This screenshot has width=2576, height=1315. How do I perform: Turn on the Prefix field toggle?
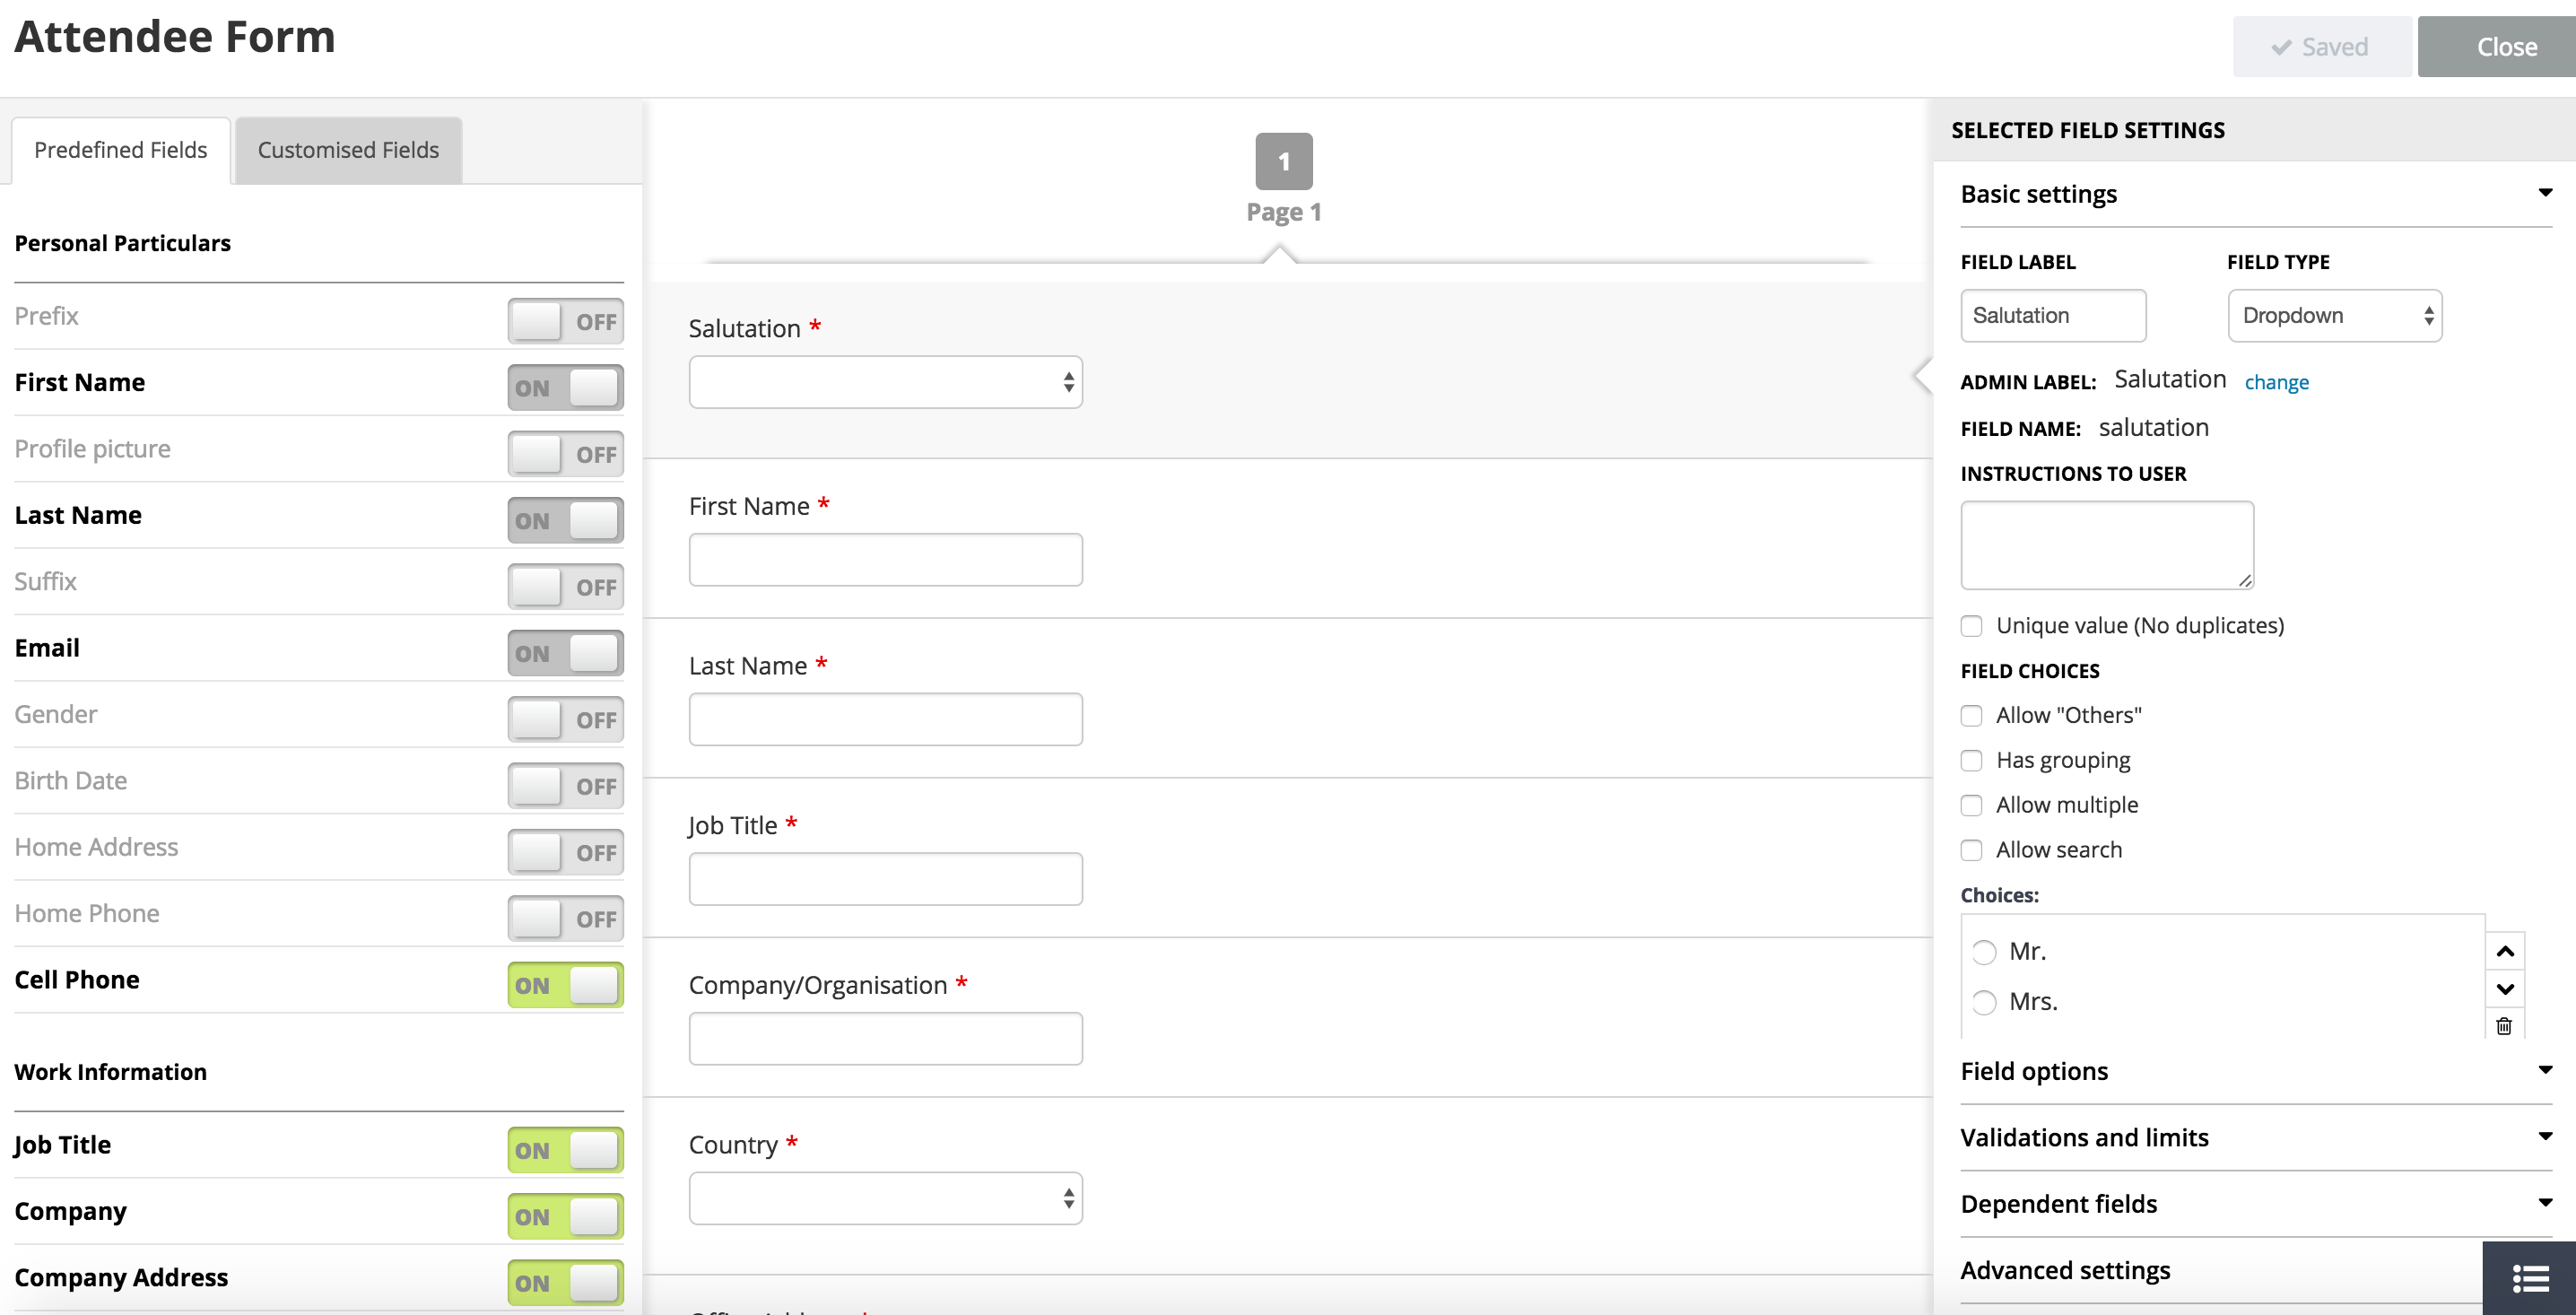[565, 321]
